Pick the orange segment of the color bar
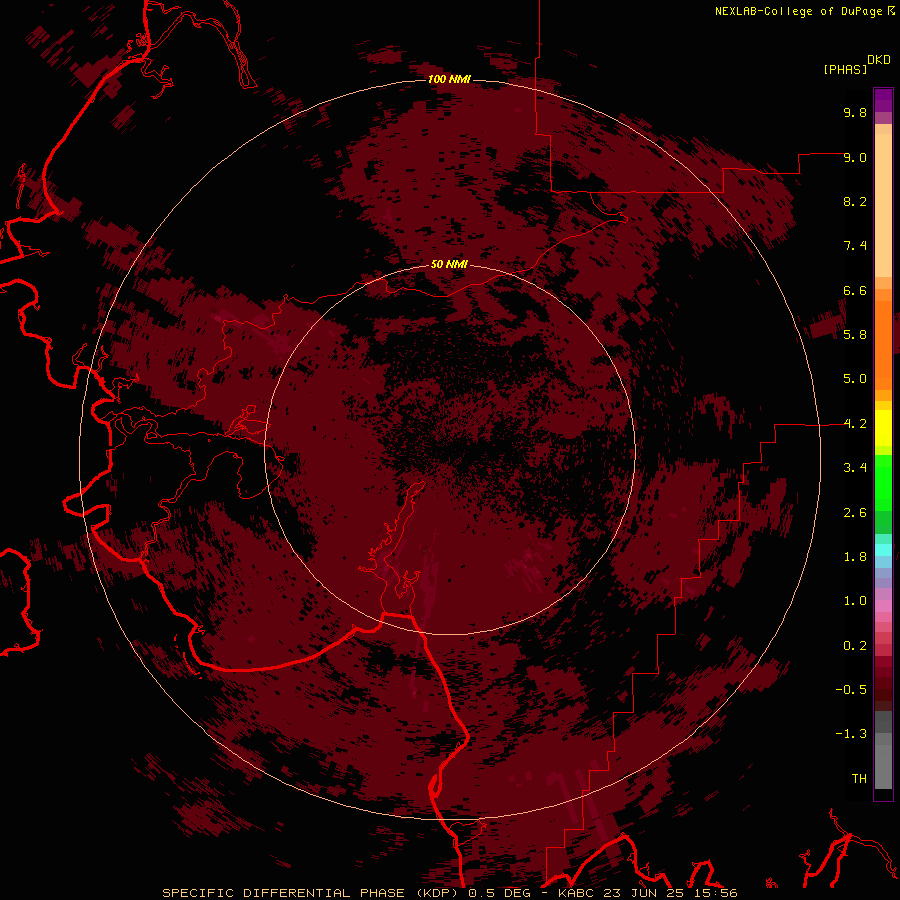Image resolution: width=900 pixels, height=900 pixels. point(883,345)
